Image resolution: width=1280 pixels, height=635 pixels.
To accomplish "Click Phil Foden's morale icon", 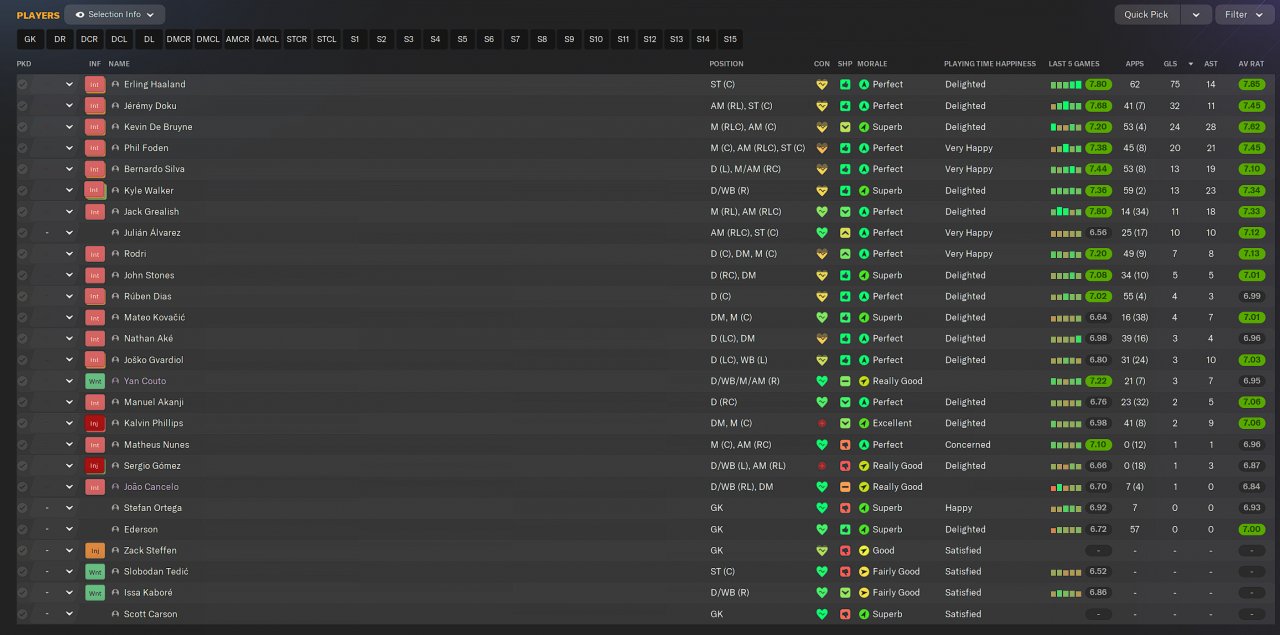I will click(864, 148).
